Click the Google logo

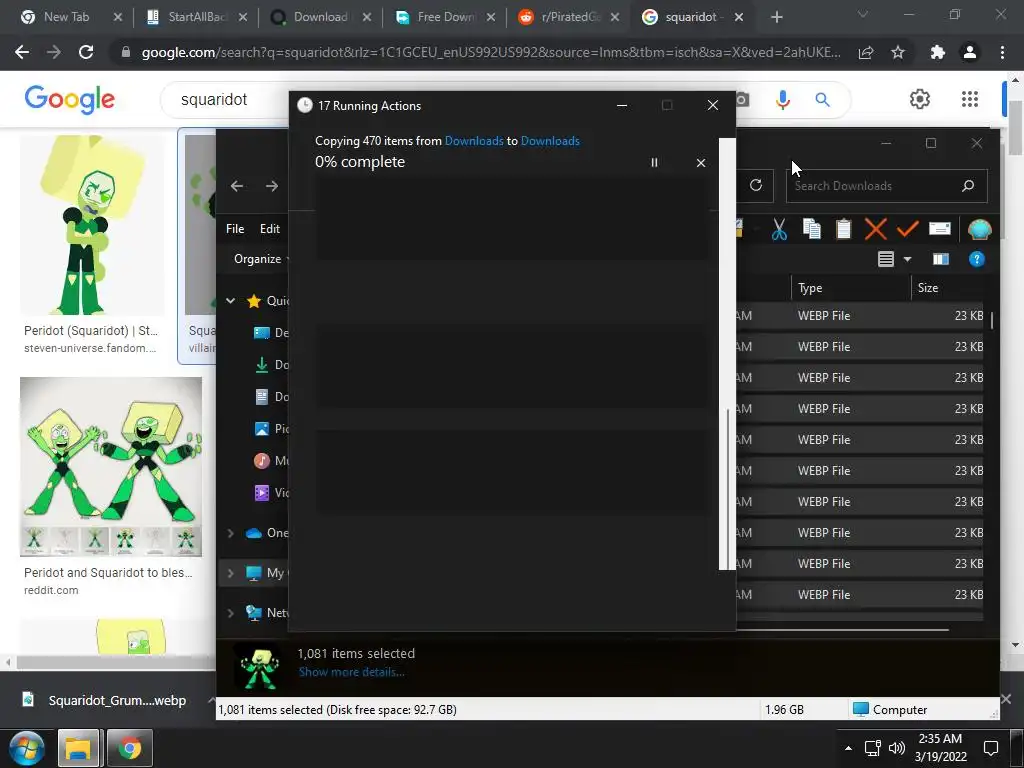click(x=69, y=99)
